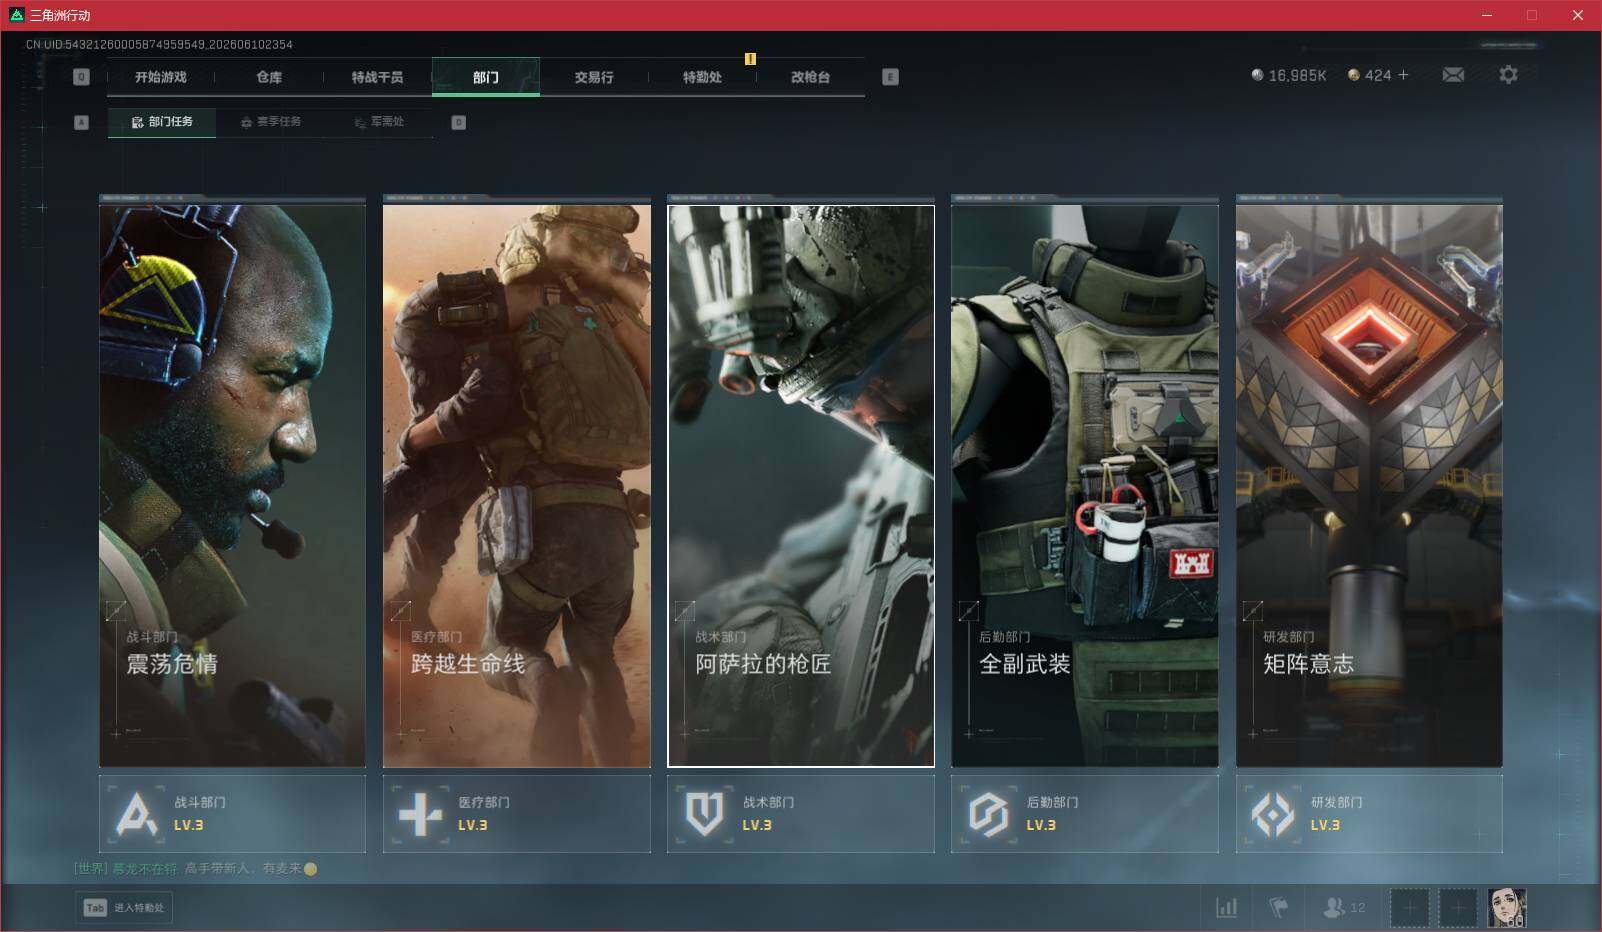The image size is (1602, 932).
Task: Click the plus to add 424 currency
Action: pyautogui.click(x=1403, y=75)
